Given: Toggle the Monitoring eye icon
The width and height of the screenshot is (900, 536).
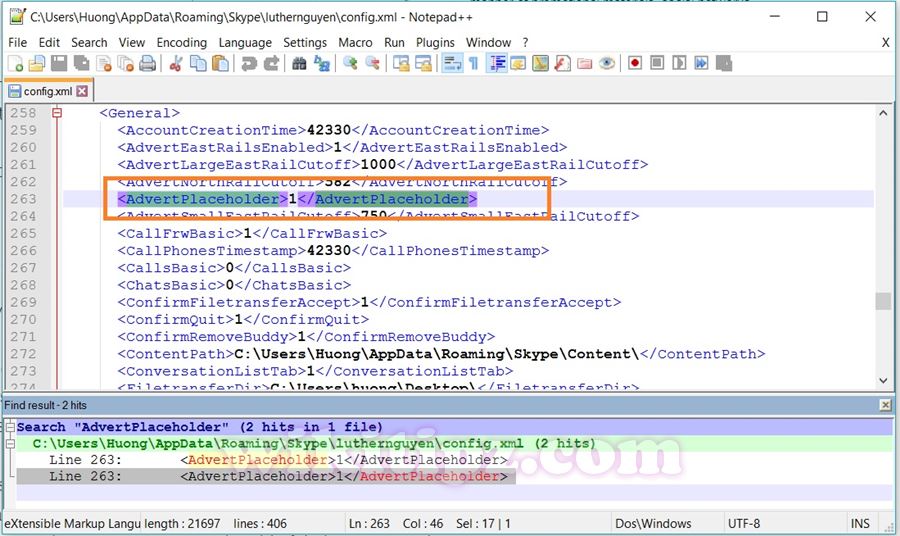Looking at the screenshot, I should [x=607, y=63].
